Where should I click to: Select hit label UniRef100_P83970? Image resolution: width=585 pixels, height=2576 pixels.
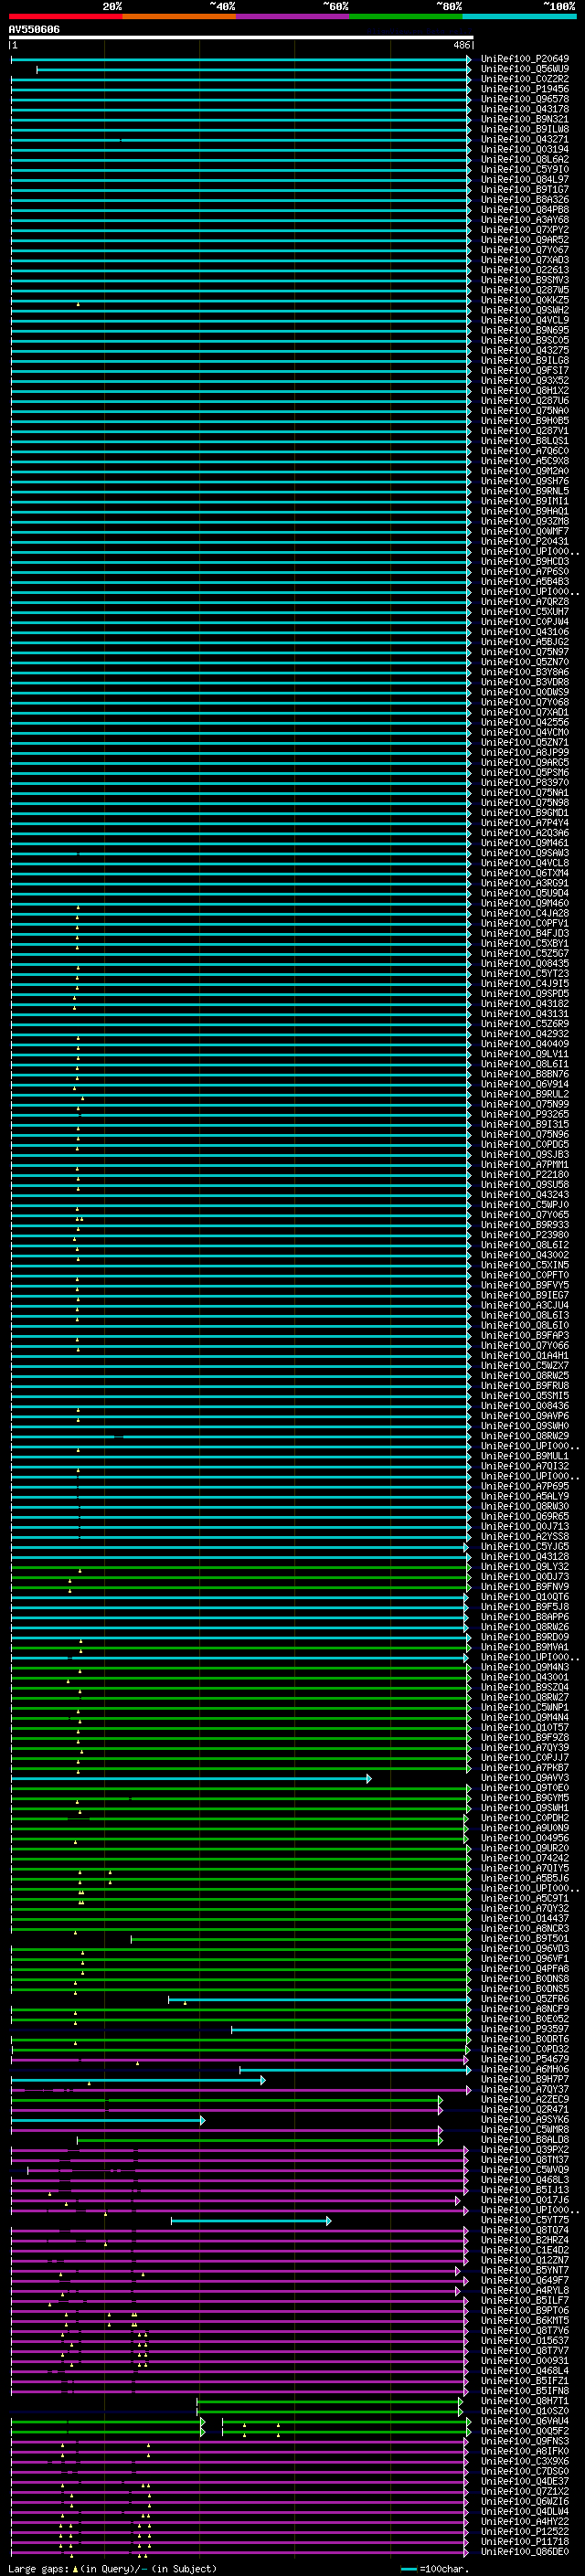tap(525, 783)
